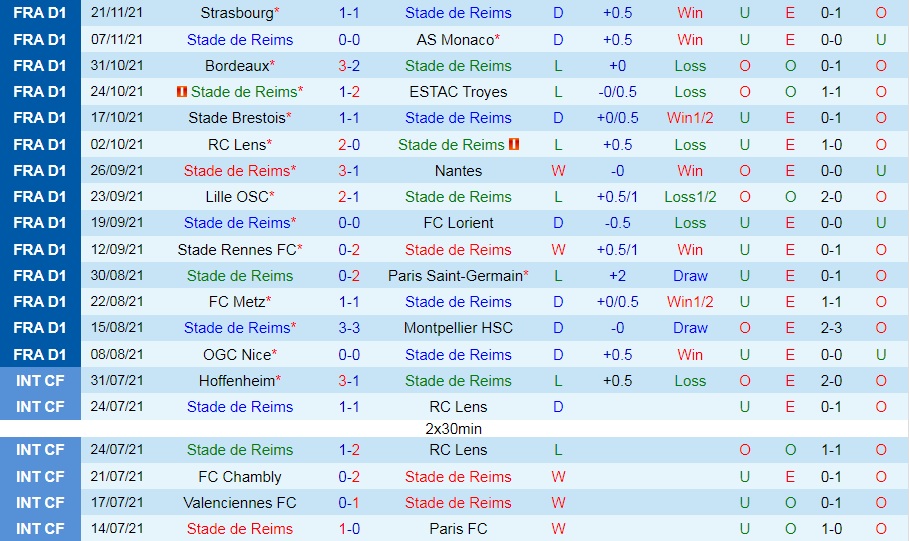
Task: Click the Paris FC team name
Action: point(458,529)
